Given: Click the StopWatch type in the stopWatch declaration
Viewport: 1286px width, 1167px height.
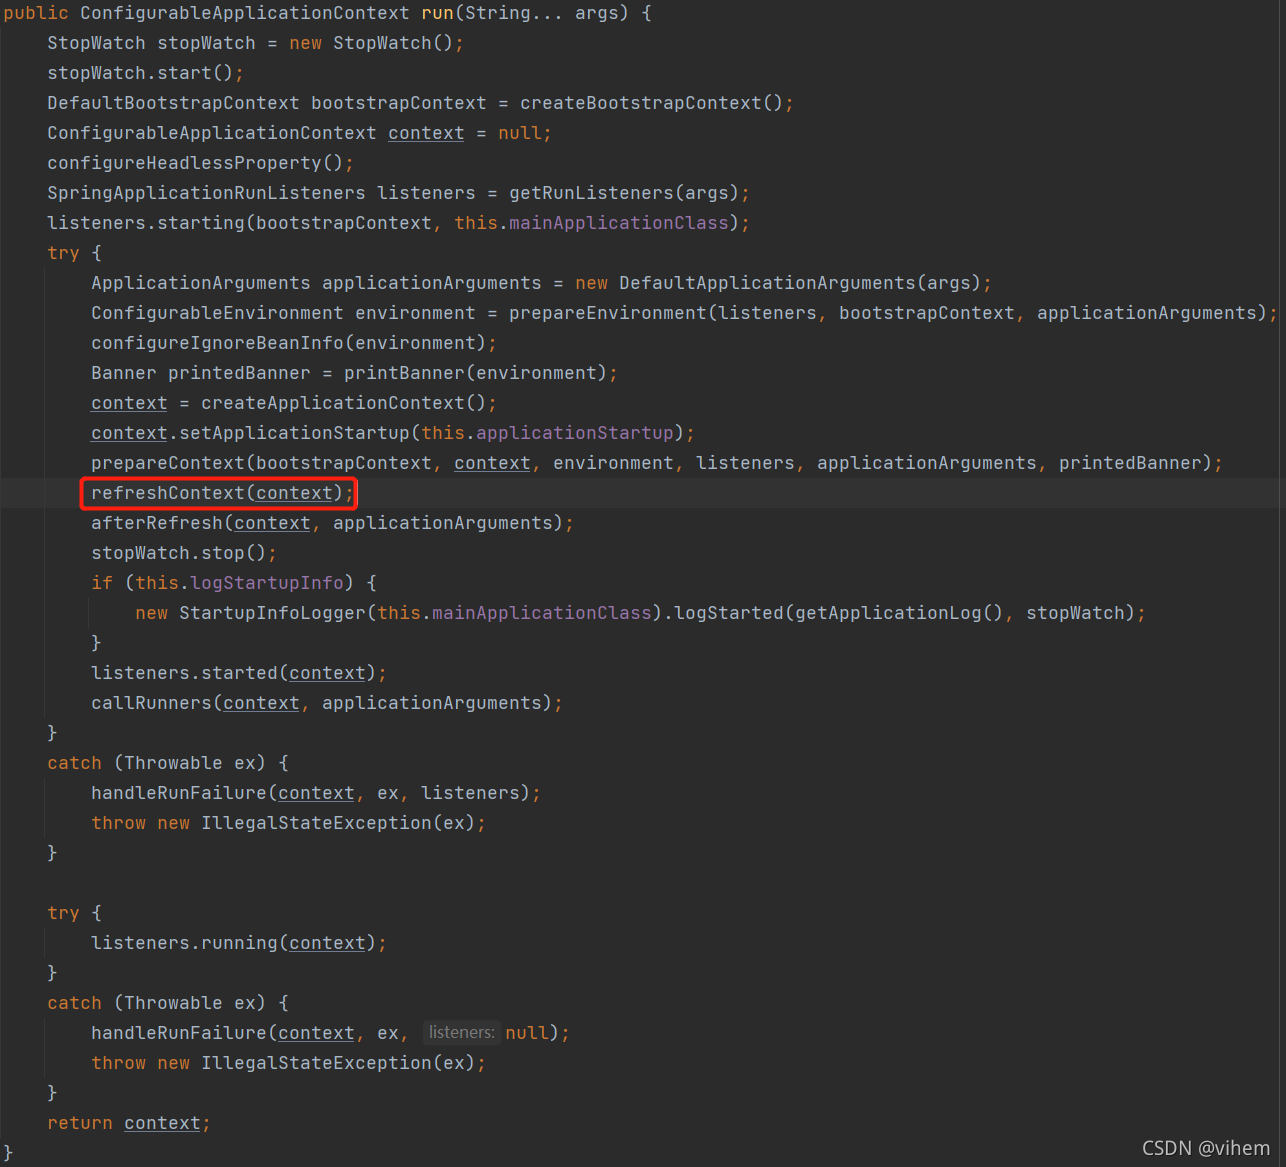Looking at the screenshot, I should [x=96, y=43].
